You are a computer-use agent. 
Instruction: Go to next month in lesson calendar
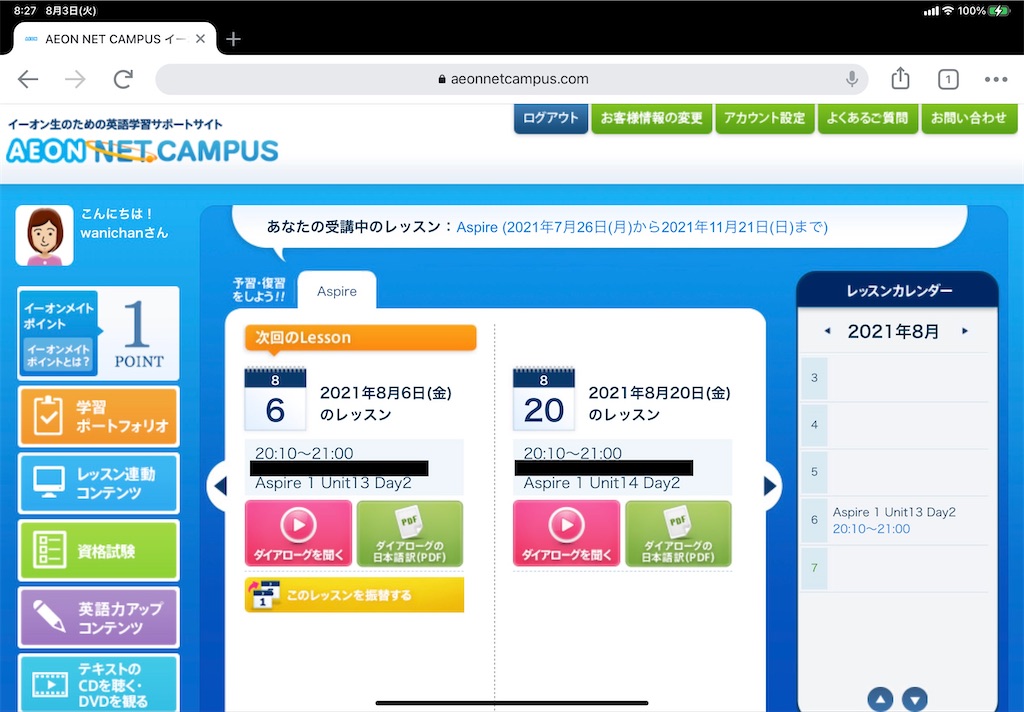point(965,331)
